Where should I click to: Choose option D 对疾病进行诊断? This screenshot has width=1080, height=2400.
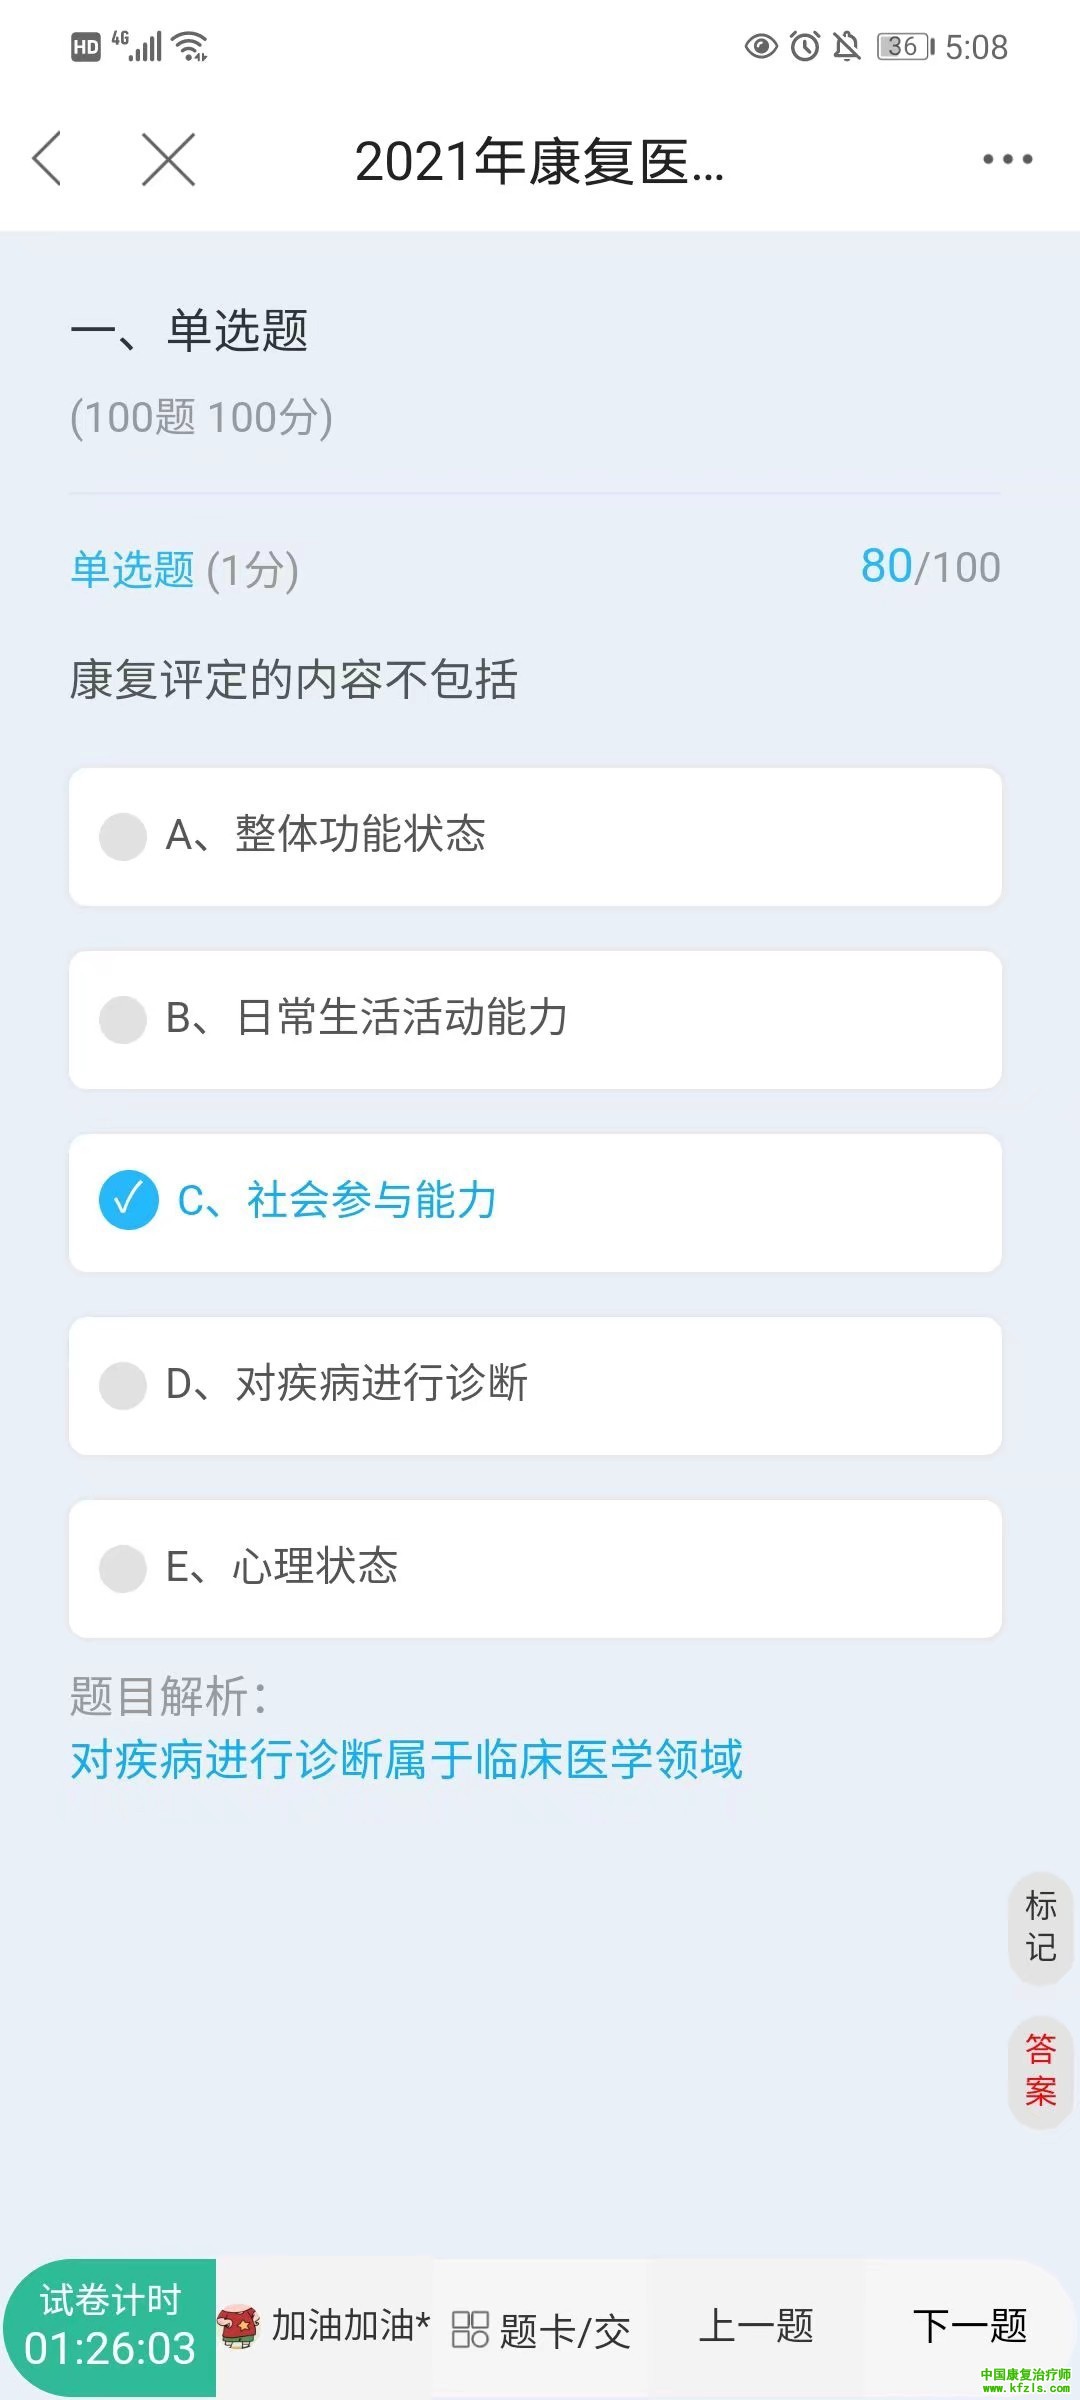click(535, 1385)
